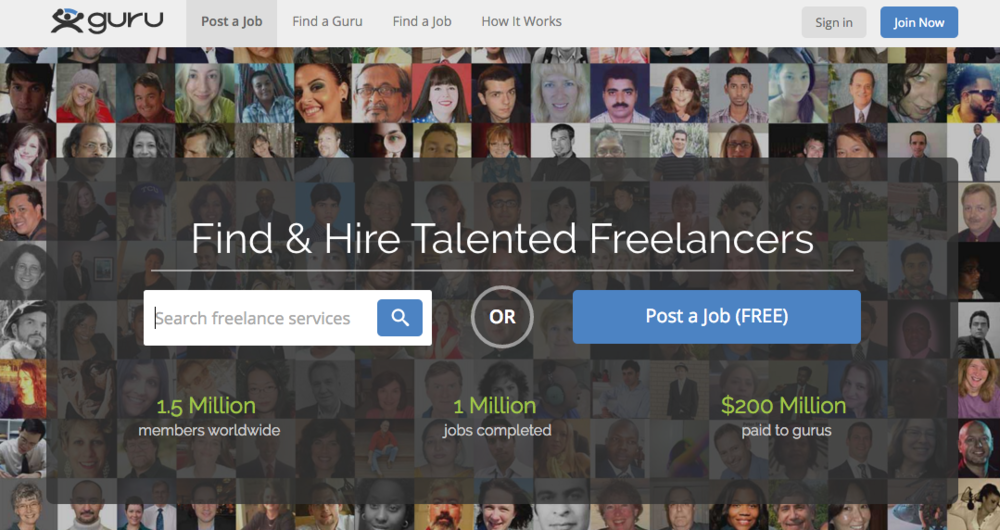Click the photo of the person holding a magnifying glass

coord(383,153)
